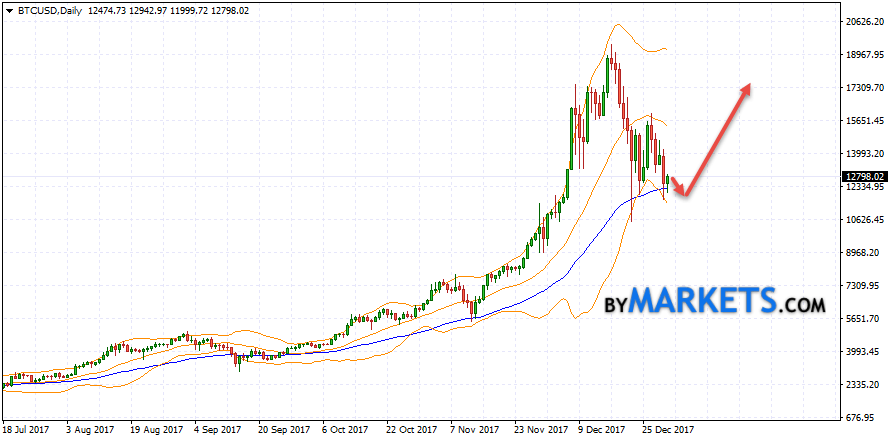Select the 18 Jul 2017 date label
The width and height of the screenshot is (888, 441).
(x=28, y=429)
